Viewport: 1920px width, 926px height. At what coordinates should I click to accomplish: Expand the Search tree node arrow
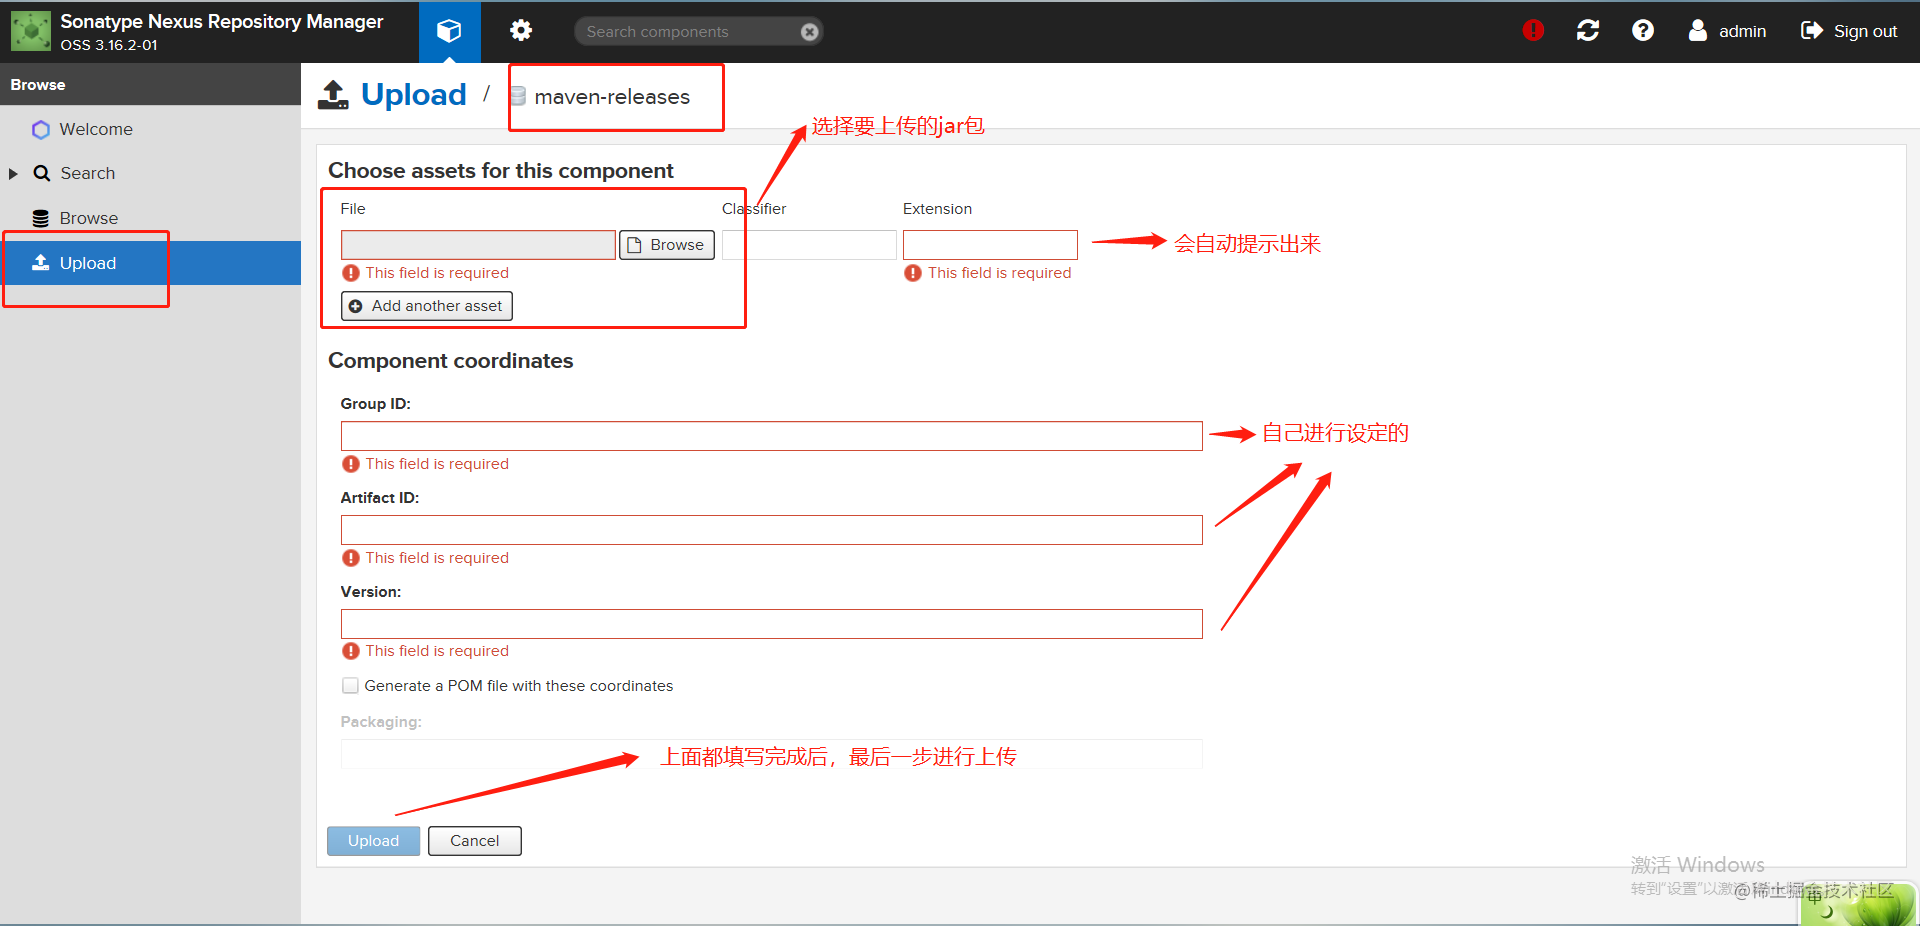point(13,174)
